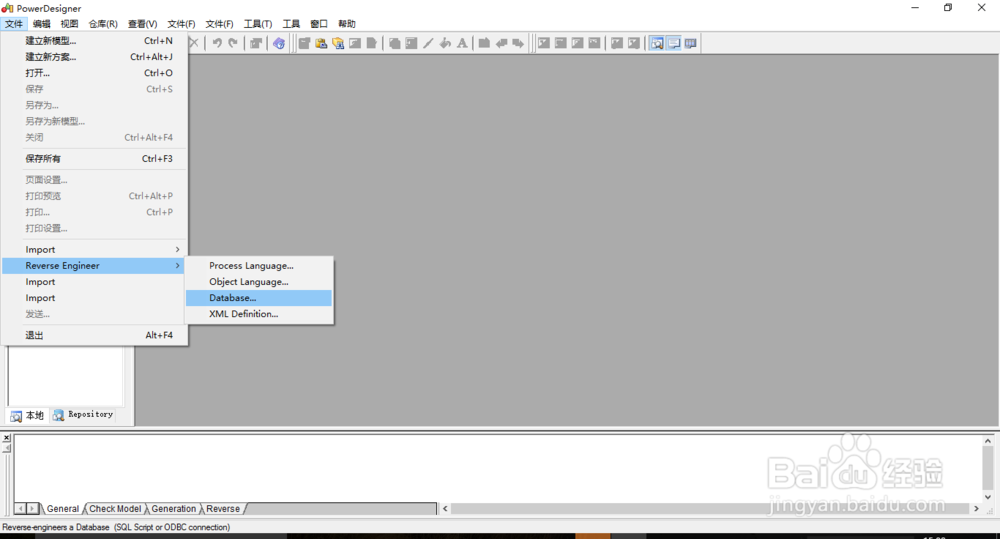
Task: Select 保存所有 menu entry
Action: pos(94,158)
